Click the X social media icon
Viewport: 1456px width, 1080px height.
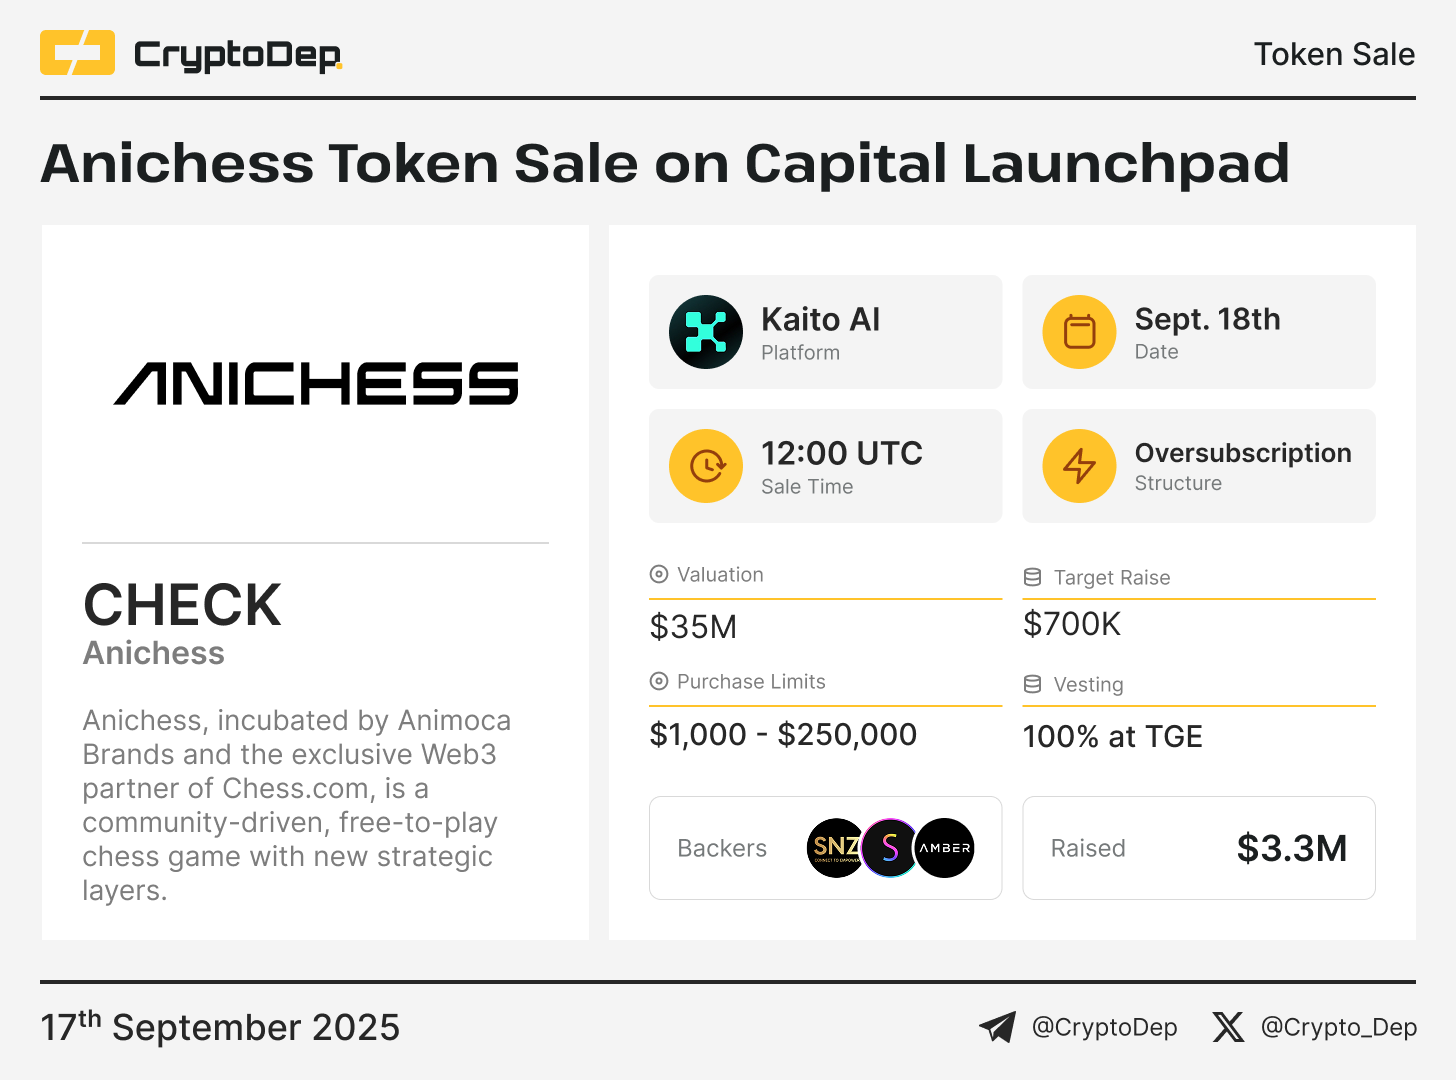click(1228, 1027)
